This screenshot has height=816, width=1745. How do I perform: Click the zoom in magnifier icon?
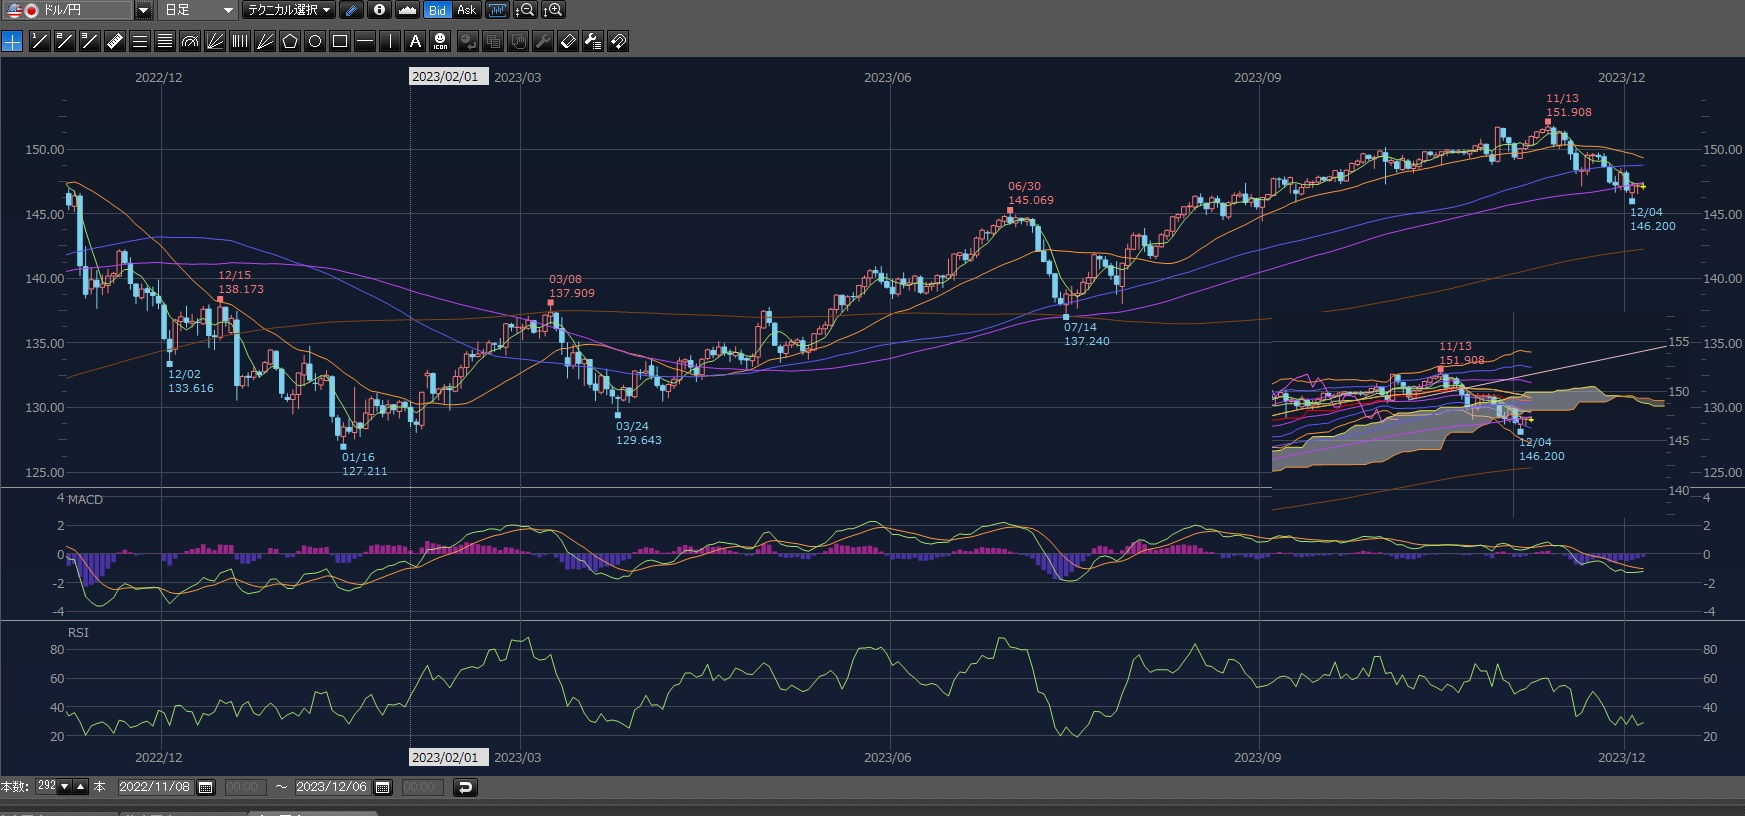(553, 10)
